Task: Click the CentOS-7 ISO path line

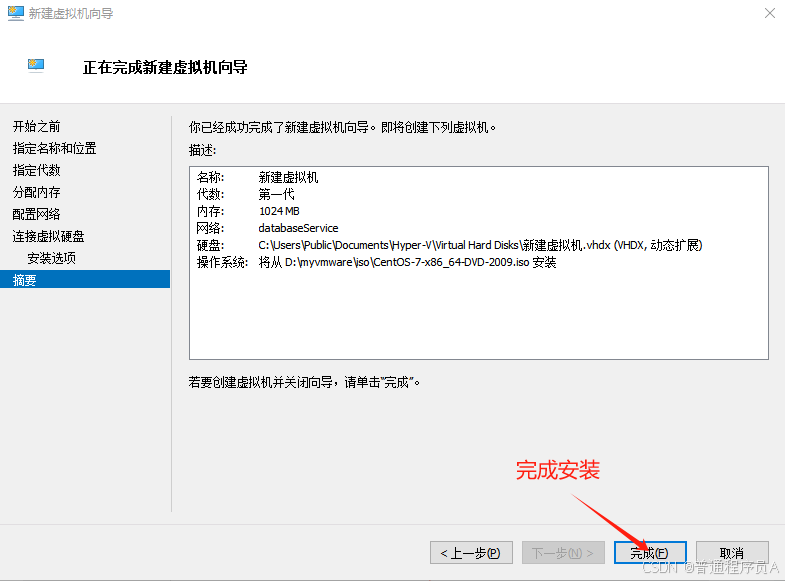Action: pyautogui.click(x=407, y=262)
